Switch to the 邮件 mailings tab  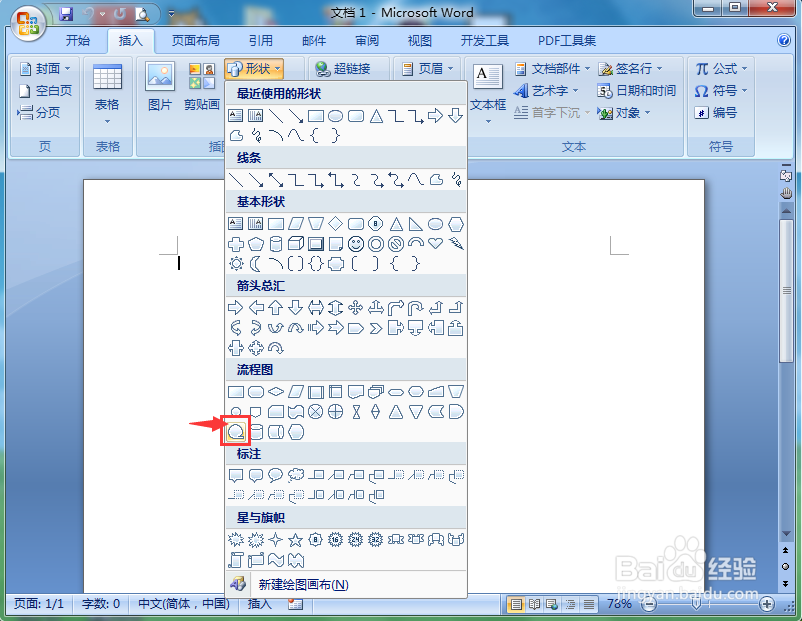coord(314,40)
